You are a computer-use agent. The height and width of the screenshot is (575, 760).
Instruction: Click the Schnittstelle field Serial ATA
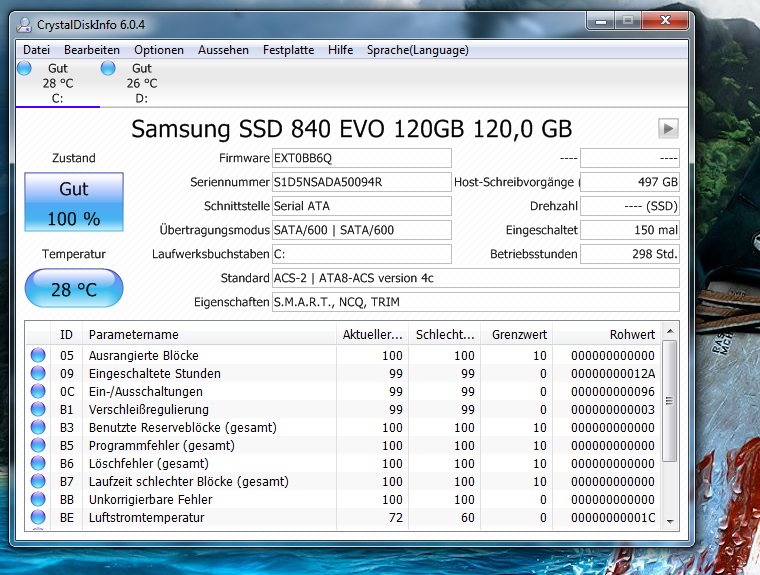[x=362, y=206]
